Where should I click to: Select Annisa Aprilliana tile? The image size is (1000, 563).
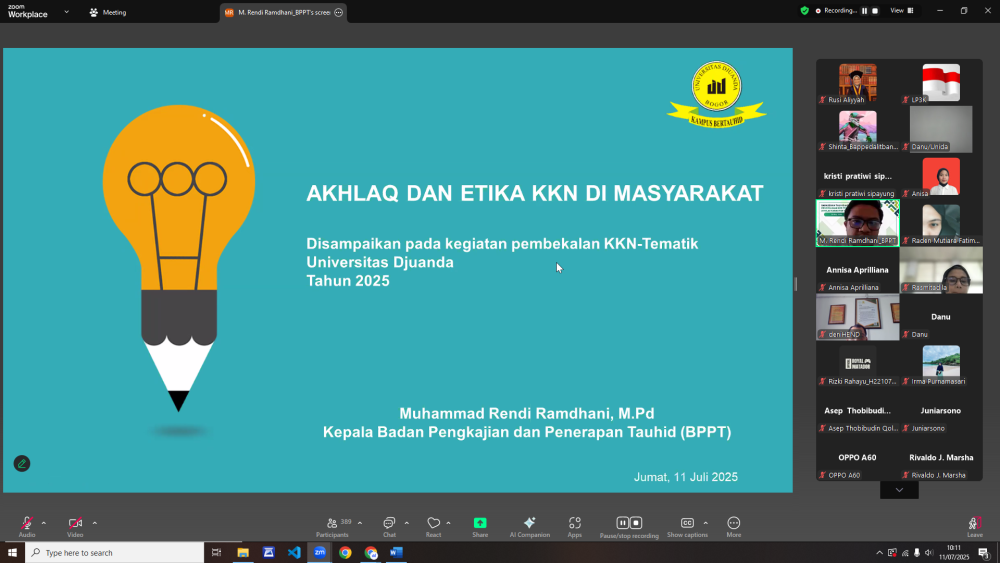point(858,270)
